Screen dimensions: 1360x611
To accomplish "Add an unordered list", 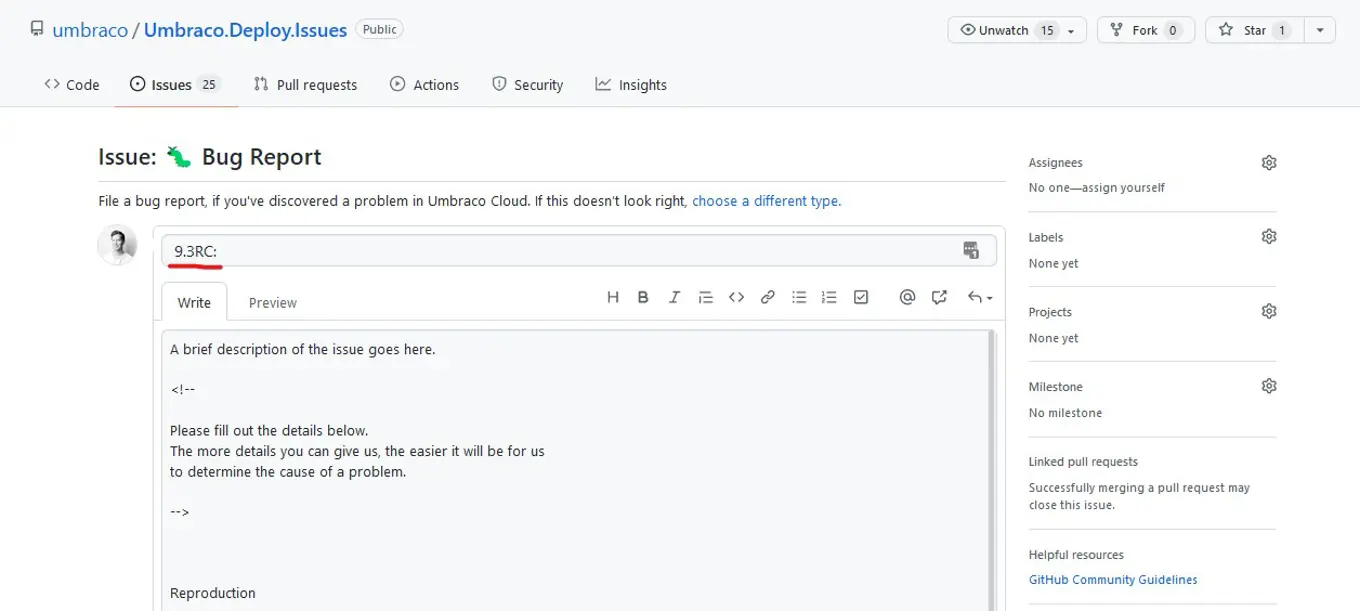I will (798, 296).
